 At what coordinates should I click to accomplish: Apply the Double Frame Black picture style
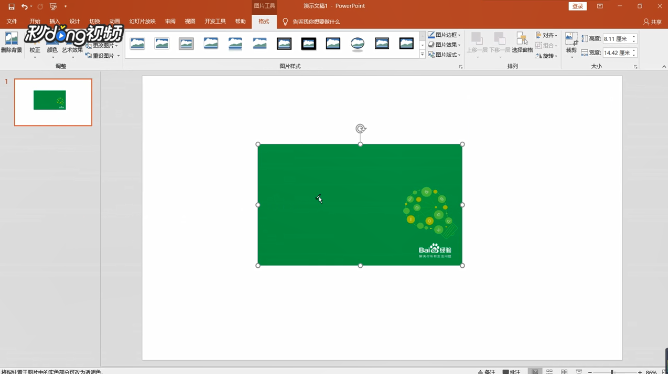(284, 43)
